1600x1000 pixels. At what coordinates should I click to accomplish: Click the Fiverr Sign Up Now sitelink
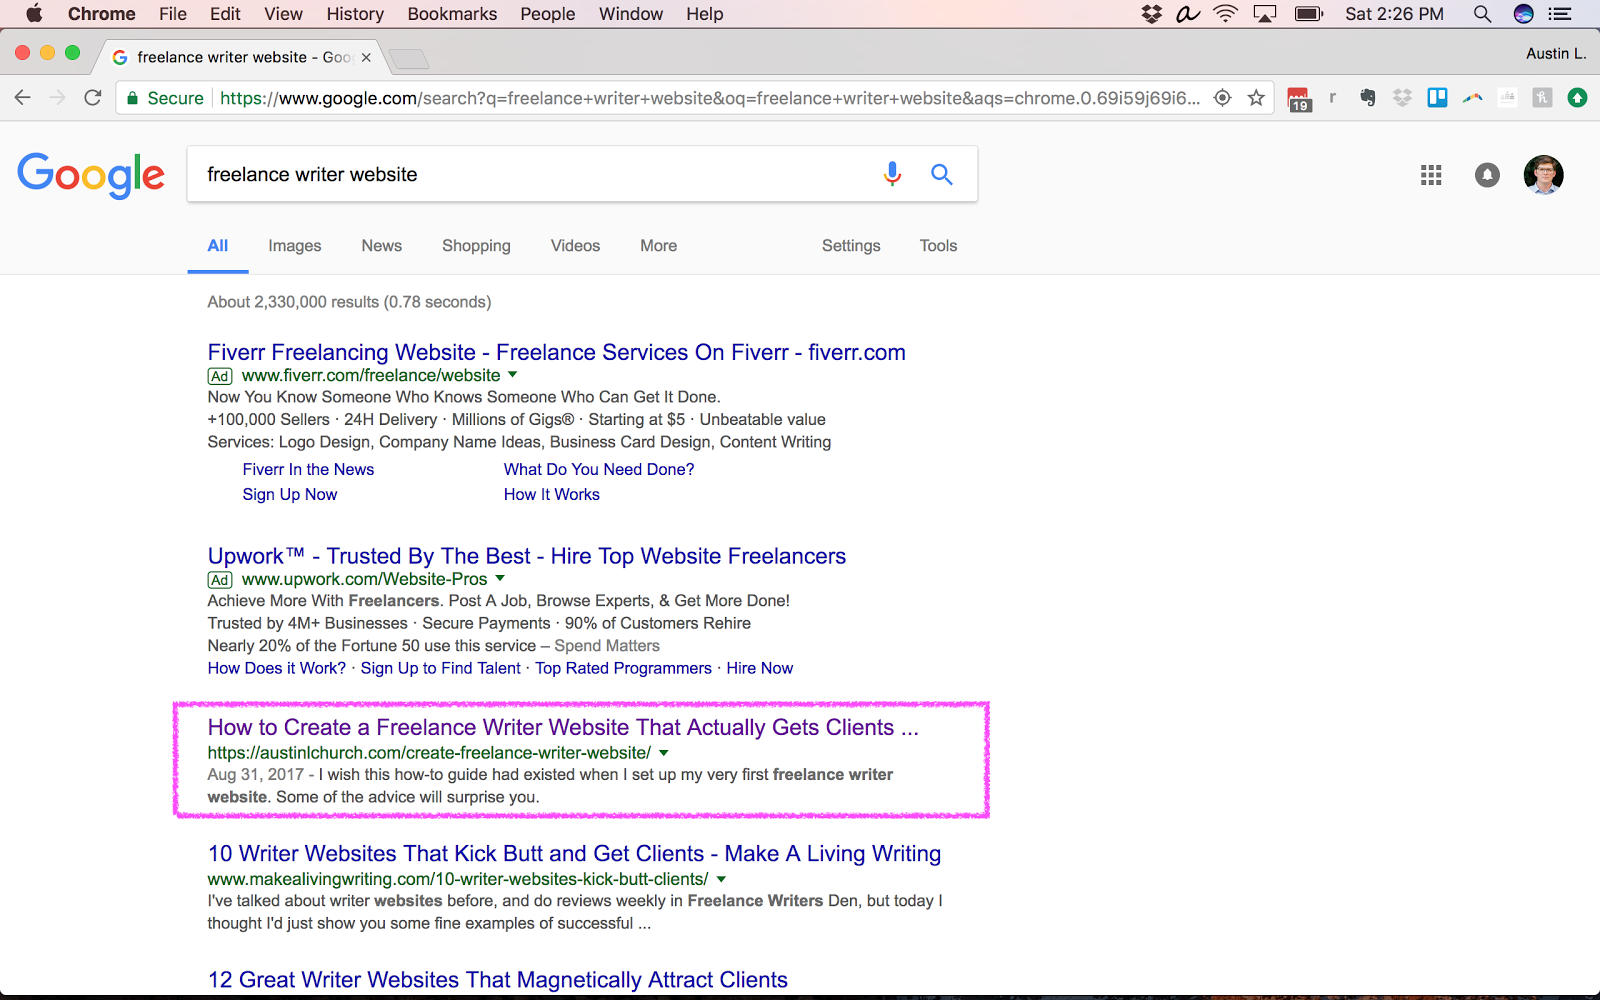(x=290, y=494)
